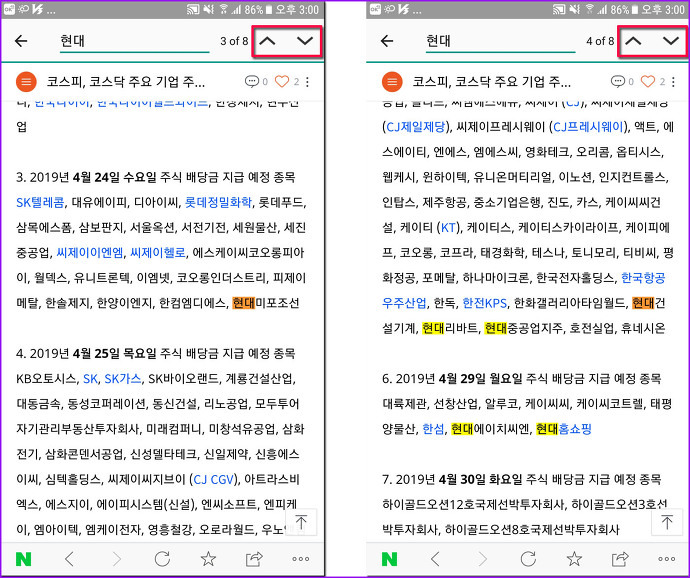Open comments bubble in left phone
Viewport: 690px width, 578px height.
(x=252, y=81)
